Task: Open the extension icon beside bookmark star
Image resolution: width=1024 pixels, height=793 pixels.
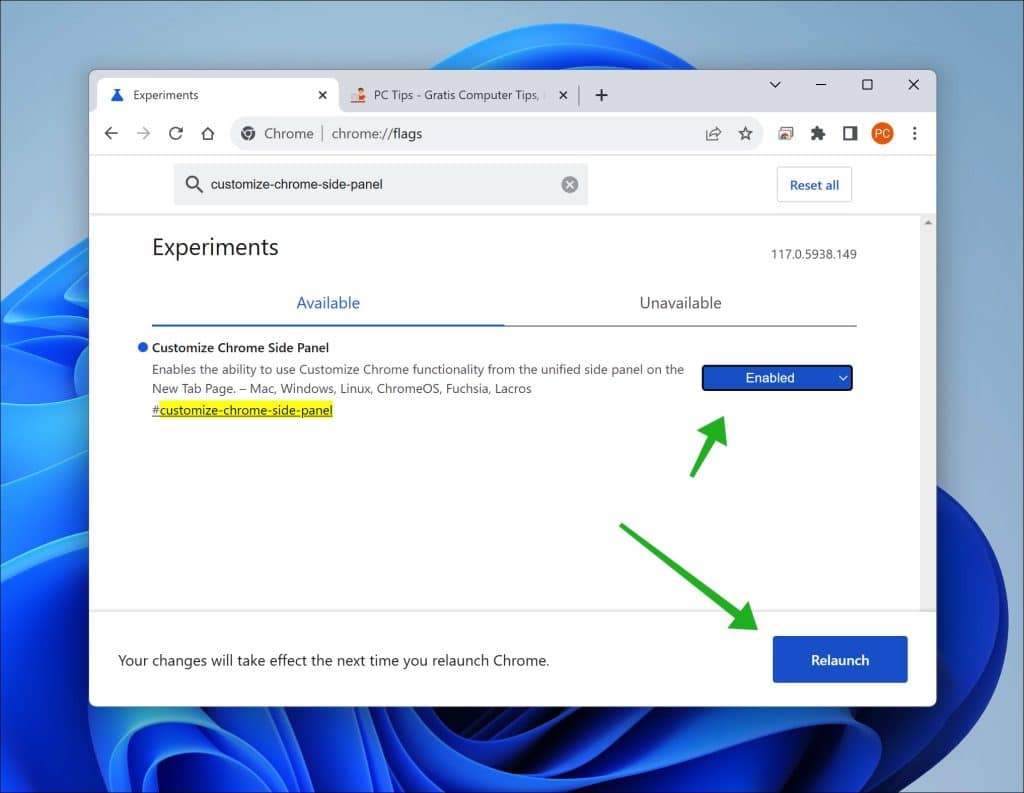Action: (x=786, y=134)
